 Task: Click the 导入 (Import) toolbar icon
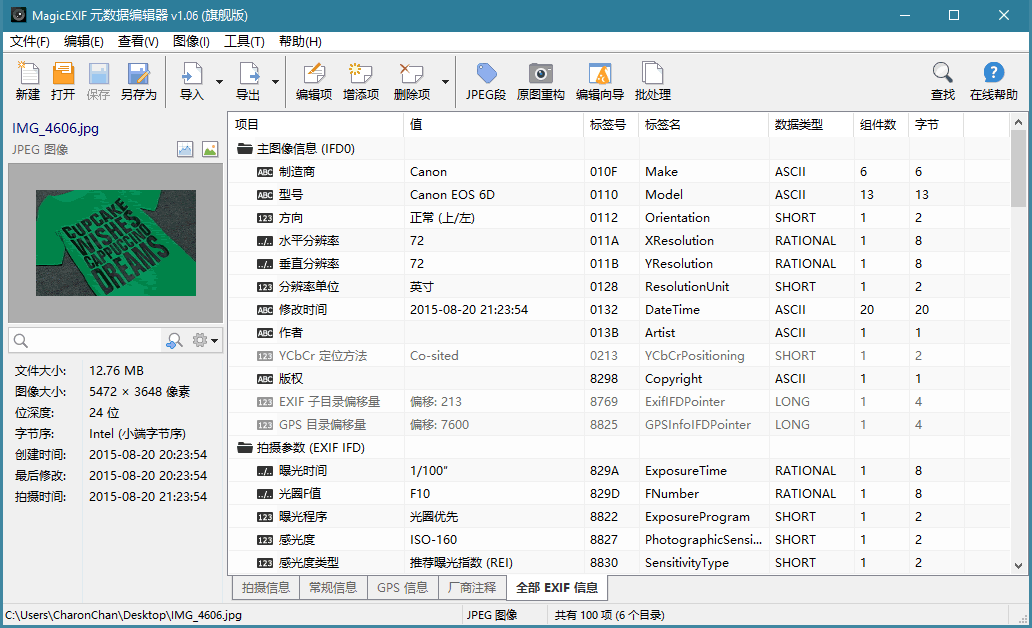192,73
